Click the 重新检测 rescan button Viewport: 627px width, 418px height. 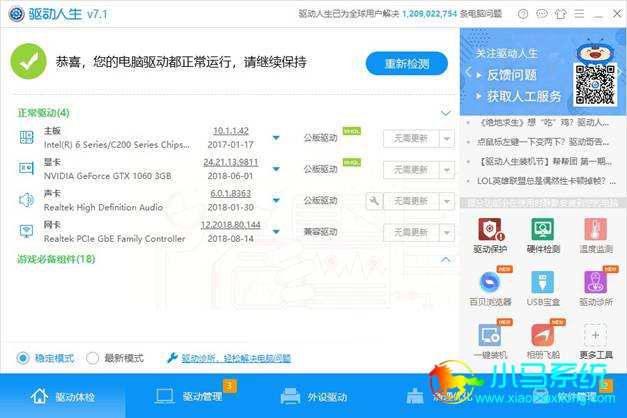[x=407, y=63]
